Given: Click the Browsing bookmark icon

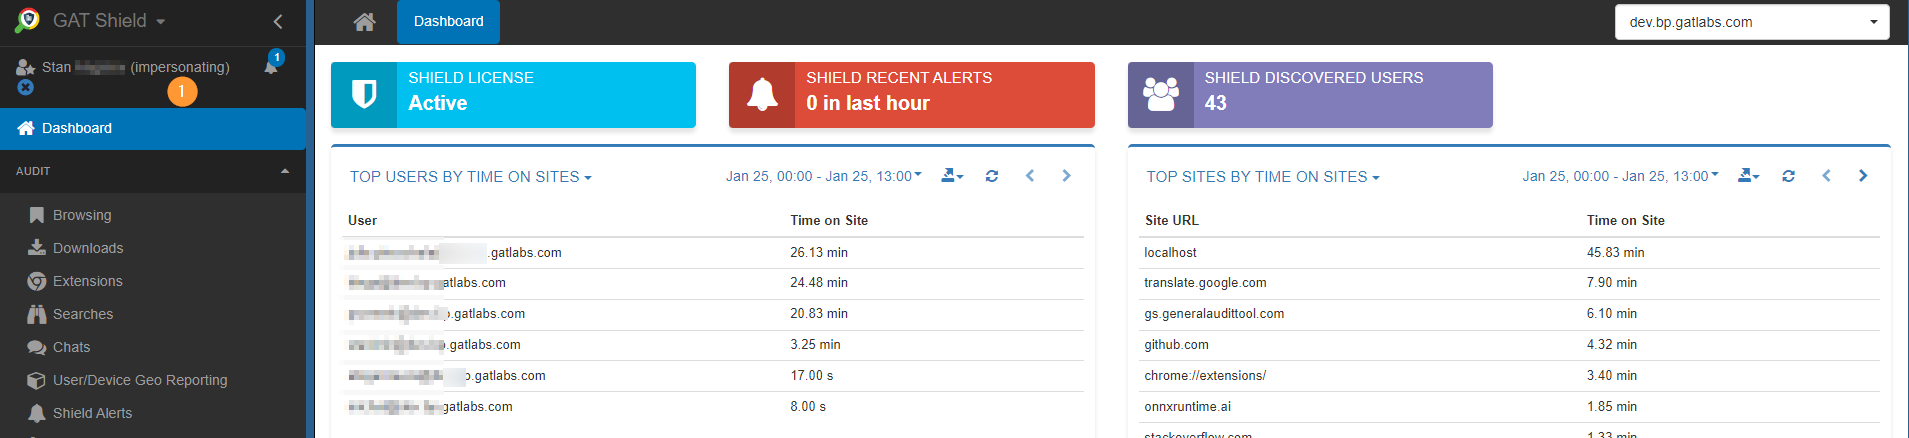Looking at the screenshot, I should pyautogui.click(x=37, y=215).
